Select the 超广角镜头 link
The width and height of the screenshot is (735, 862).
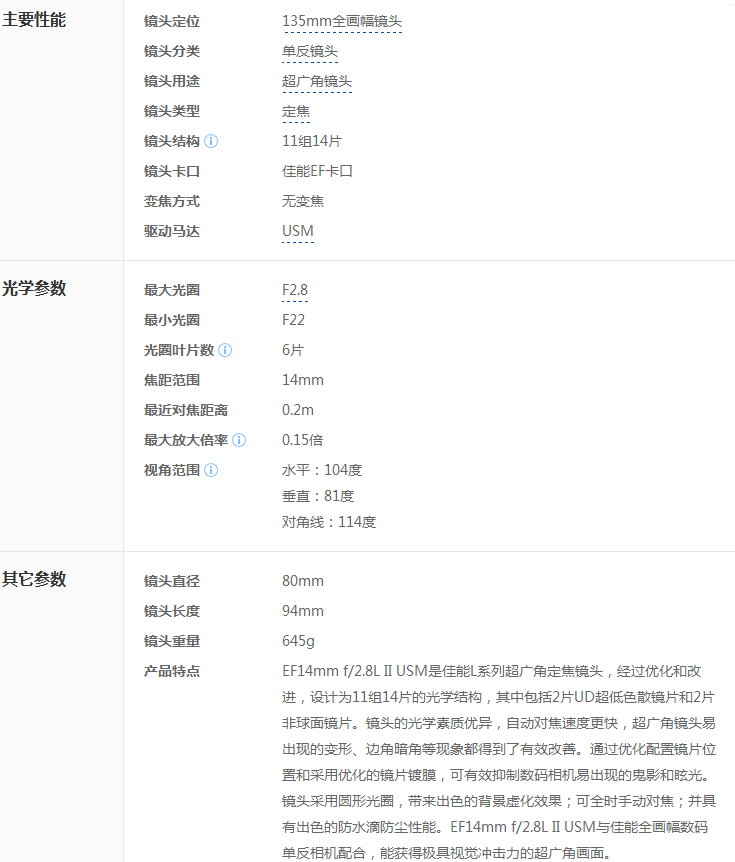[x=317, y=81]
